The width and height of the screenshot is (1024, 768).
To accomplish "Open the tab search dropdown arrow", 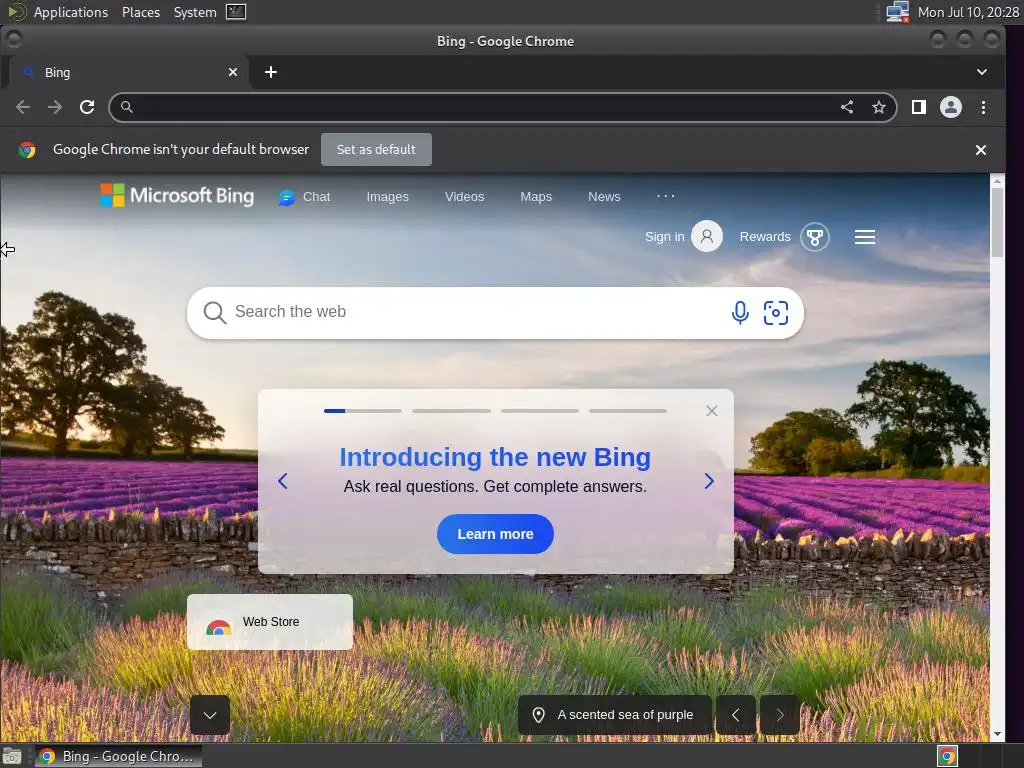I will tap(982, 72).
